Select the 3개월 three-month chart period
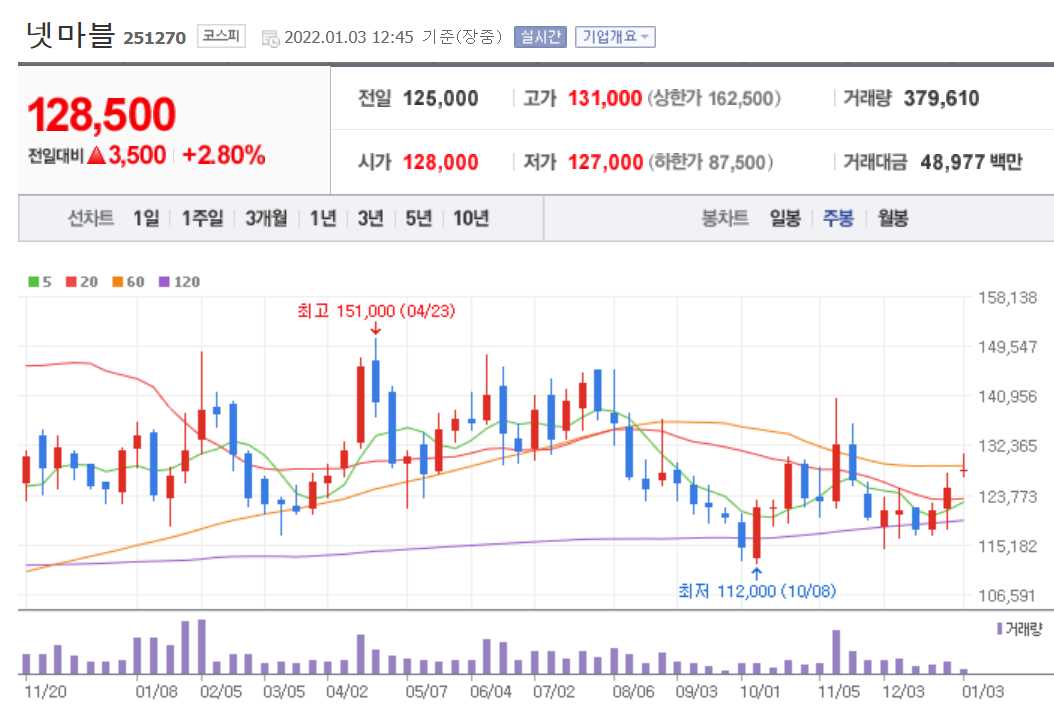 [265, 218]
